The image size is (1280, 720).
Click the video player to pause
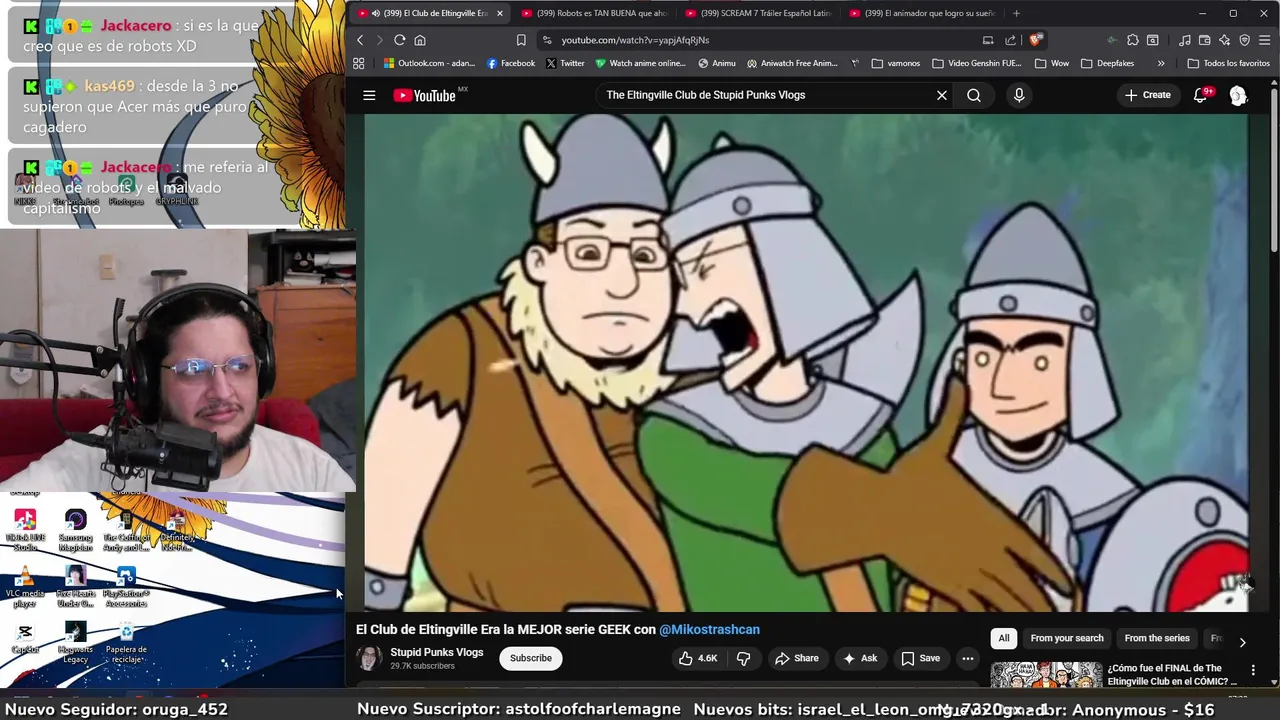click(x=806, y=362)
